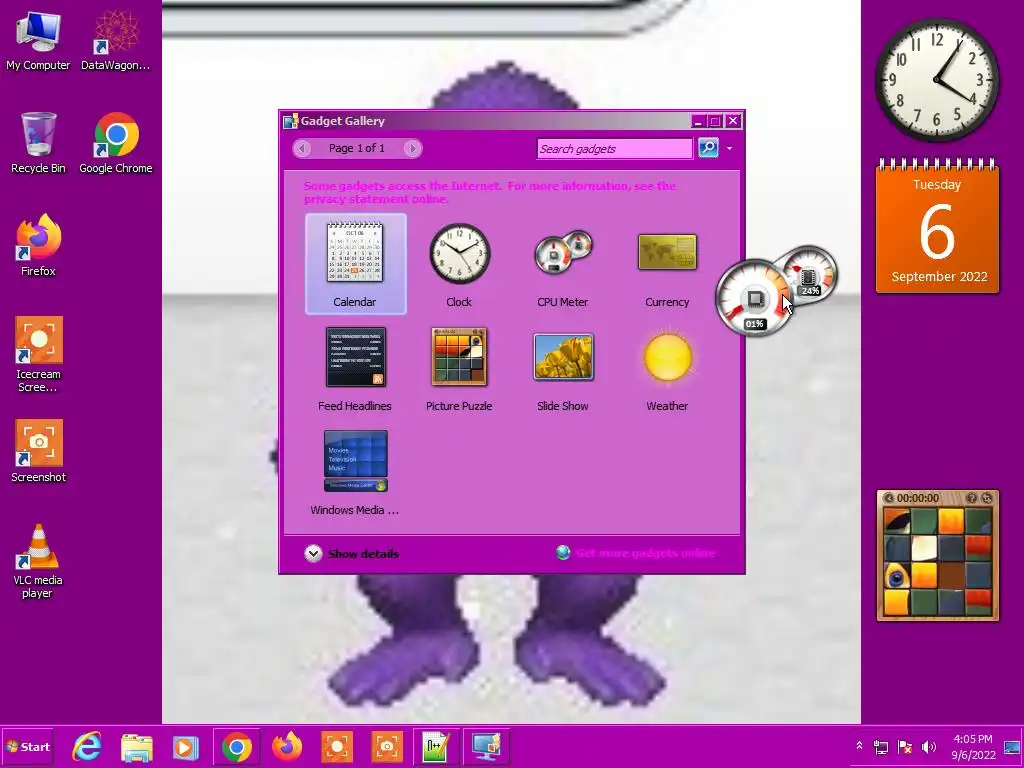1024x768 pixels.
Task: Open Windows Media Player taskbar icon
Action: (186, 747)
